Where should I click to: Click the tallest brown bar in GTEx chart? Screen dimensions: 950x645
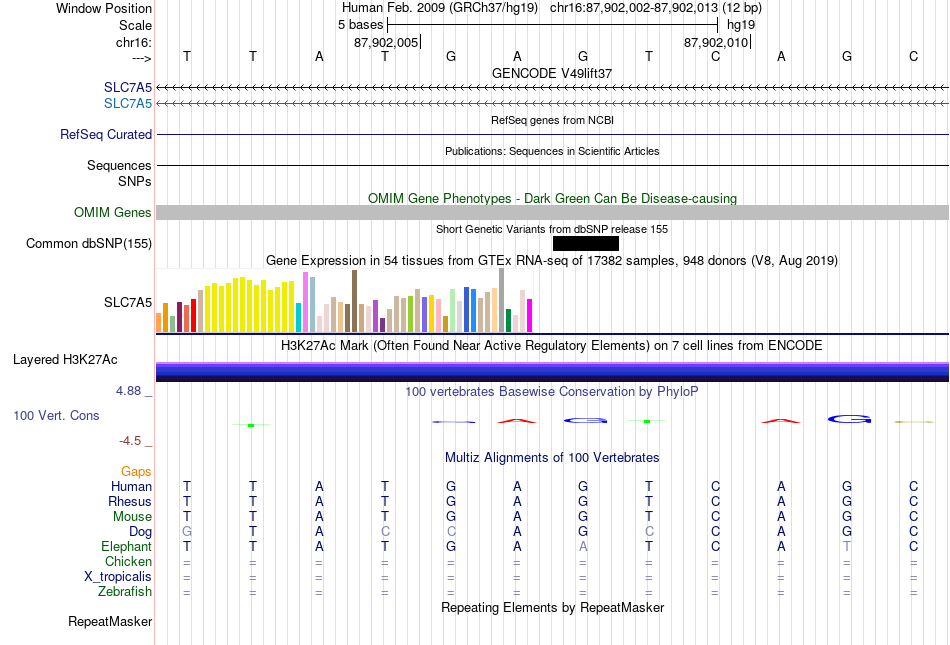(354, 301)
